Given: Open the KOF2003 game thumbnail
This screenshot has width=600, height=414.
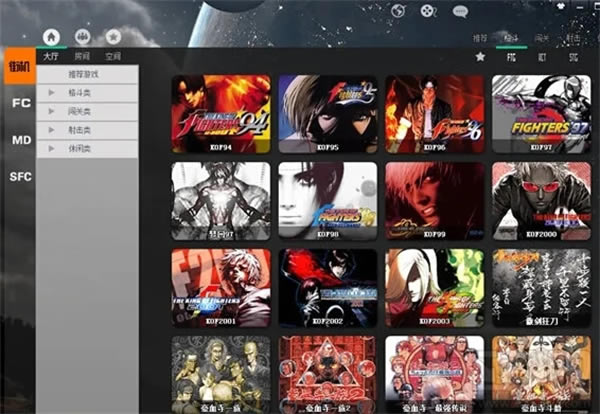Looking at the screenshot, I should pyautogui.click(x=435, y=288).
